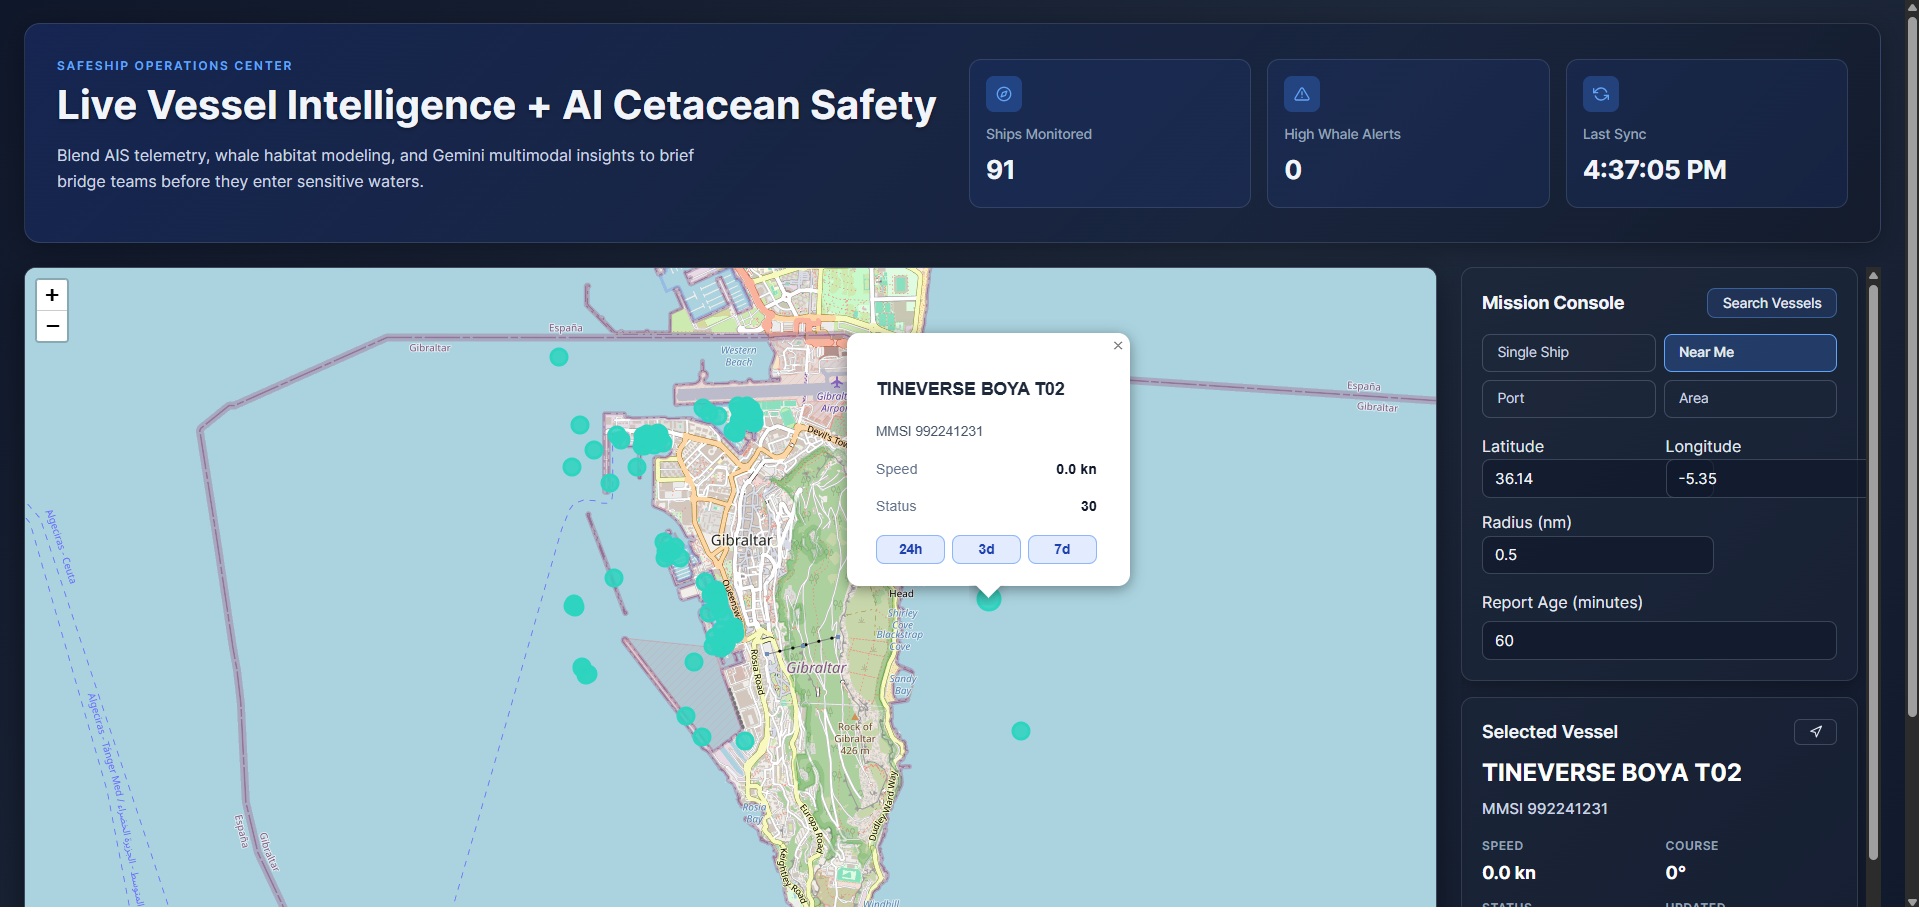Zoom in the map with plus button
This screenshot has height=907, width=1919.
pyautogui.click(x=52, y=295)
